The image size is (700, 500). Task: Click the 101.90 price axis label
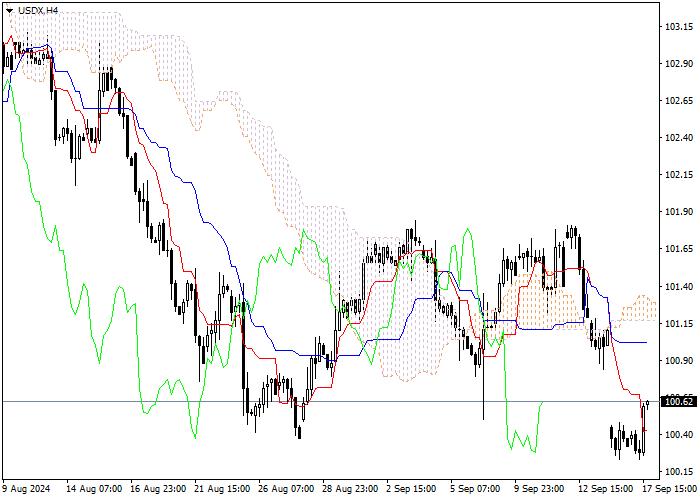click(x=679, y=212)
